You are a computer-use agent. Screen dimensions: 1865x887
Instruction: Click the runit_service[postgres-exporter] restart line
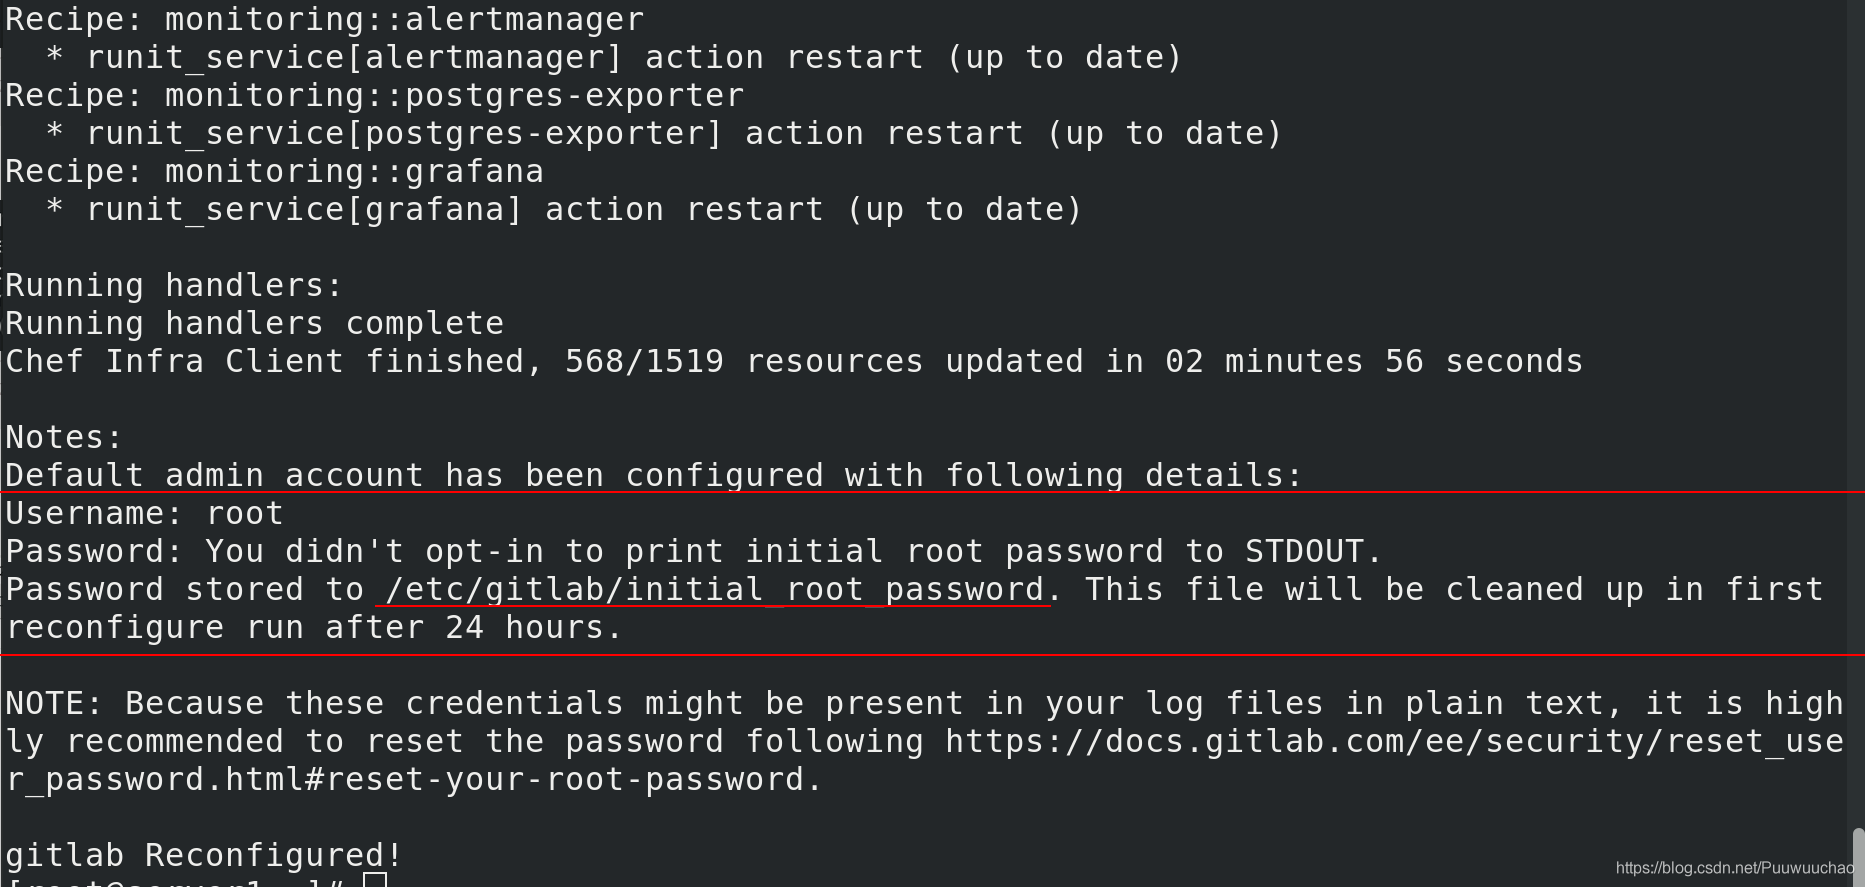click(664, 134)
